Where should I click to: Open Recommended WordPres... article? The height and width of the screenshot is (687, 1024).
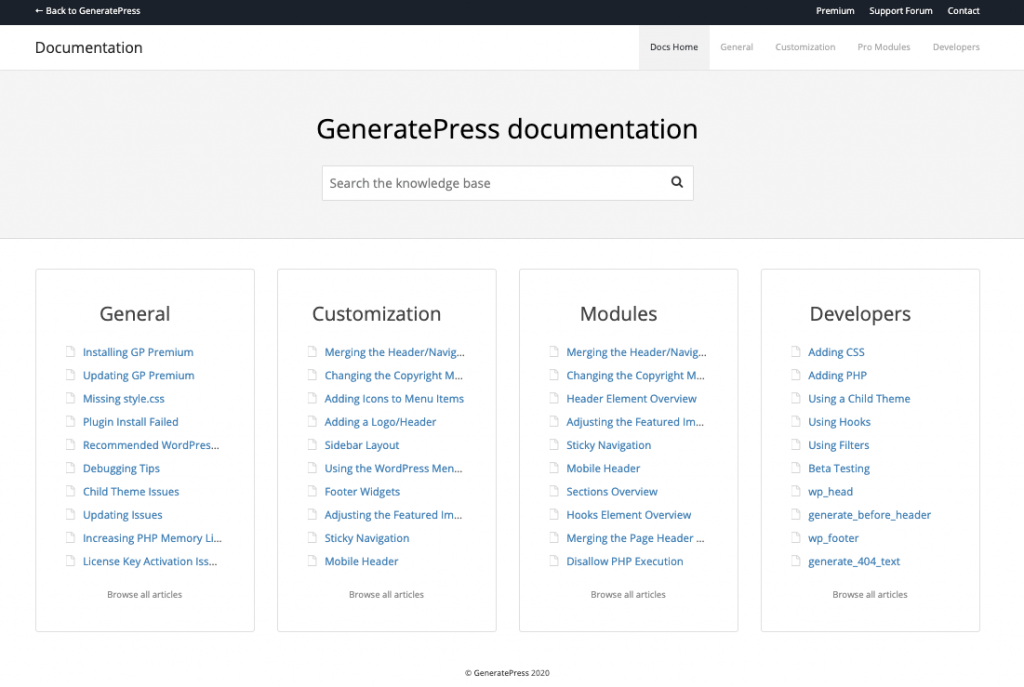pos(151,445)
